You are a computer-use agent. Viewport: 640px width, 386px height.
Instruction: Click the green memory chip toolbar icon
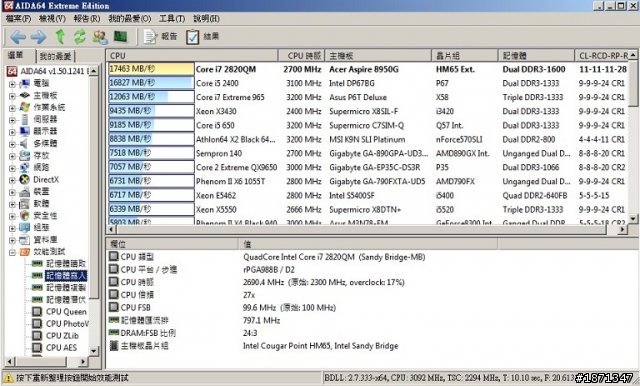pyautogui.click(x=120, y=37)
